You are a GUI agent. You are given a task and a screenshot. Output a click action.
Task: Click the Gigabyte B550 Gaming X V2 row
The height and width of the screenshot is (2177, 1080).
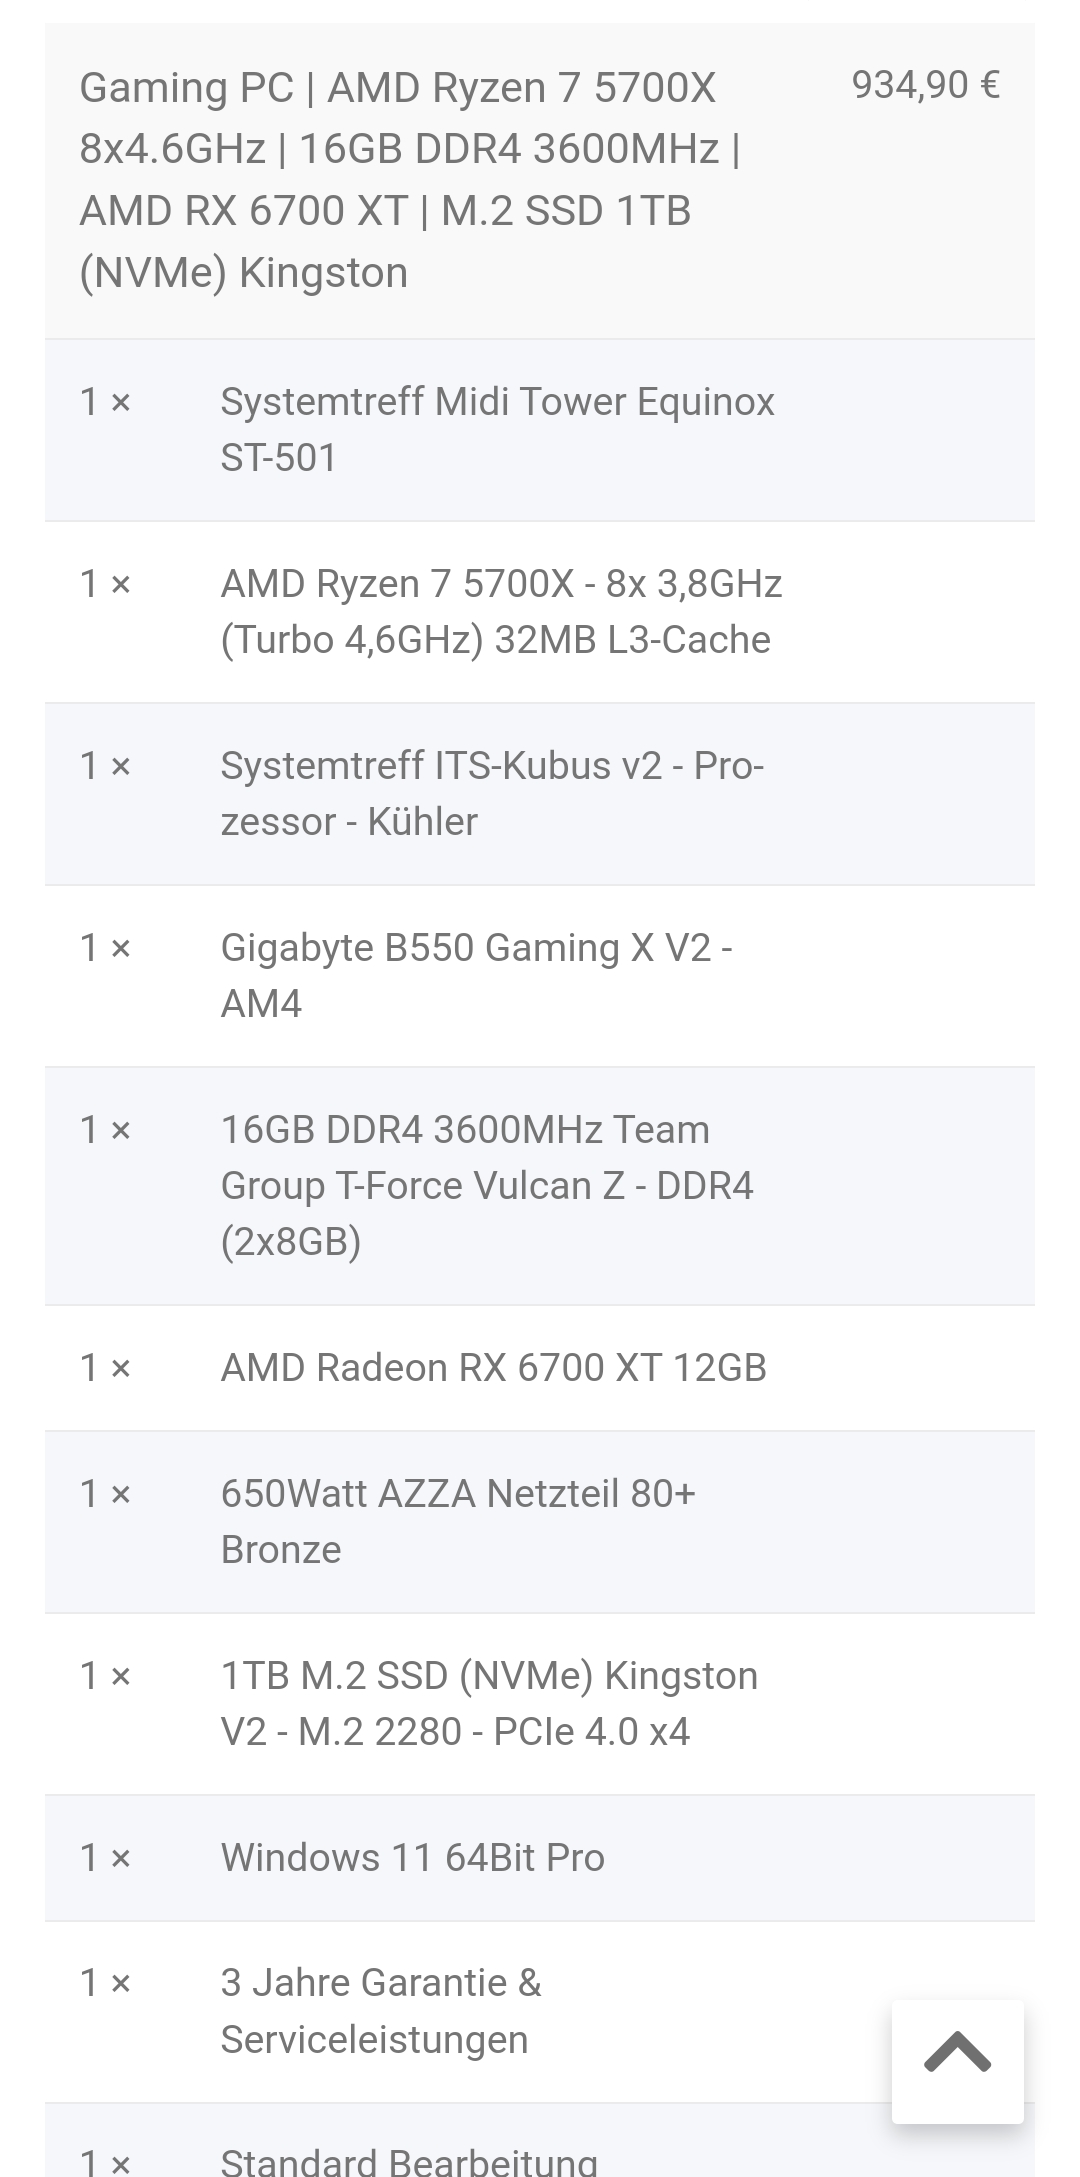tap(476, 975)
